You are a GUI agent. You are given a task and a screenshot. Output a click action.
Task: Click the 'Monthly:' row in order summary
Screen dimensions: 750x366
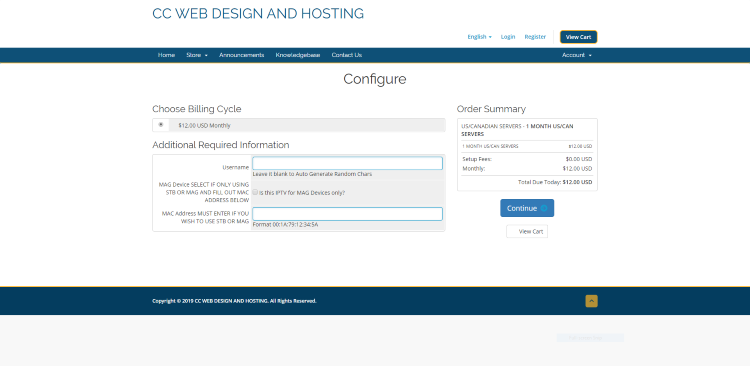(527, 168)
